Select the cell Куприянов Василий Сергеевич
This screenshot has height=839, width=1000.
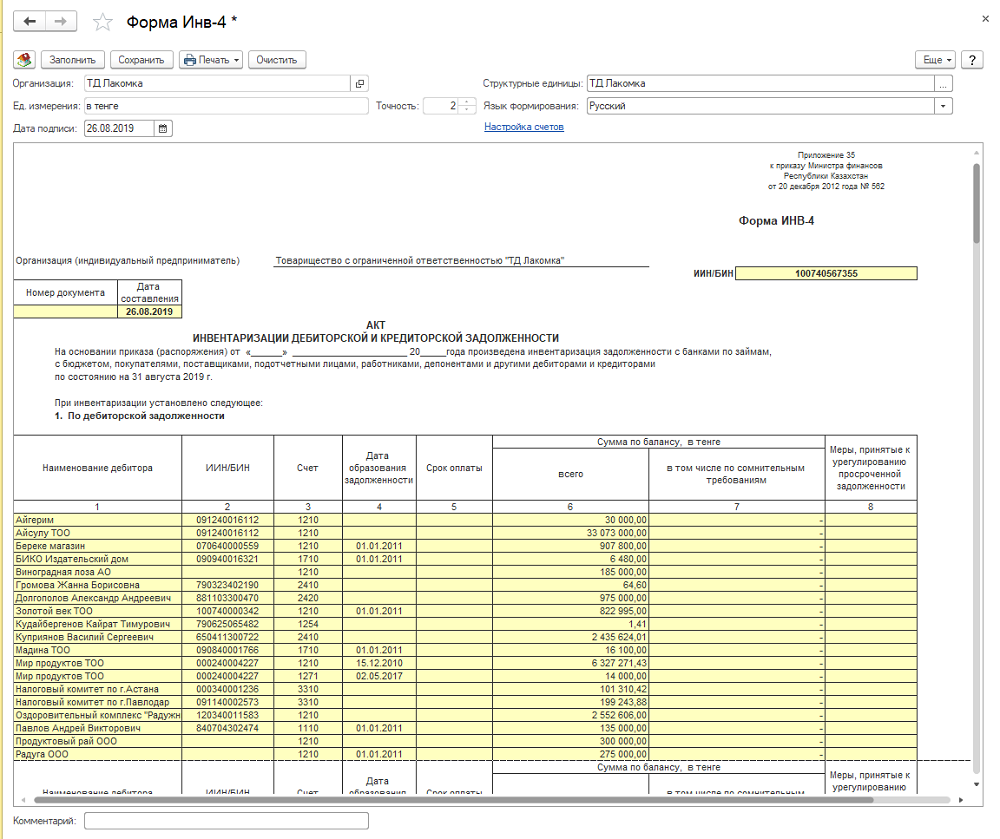pyautogui.click(x=98, y=637)
